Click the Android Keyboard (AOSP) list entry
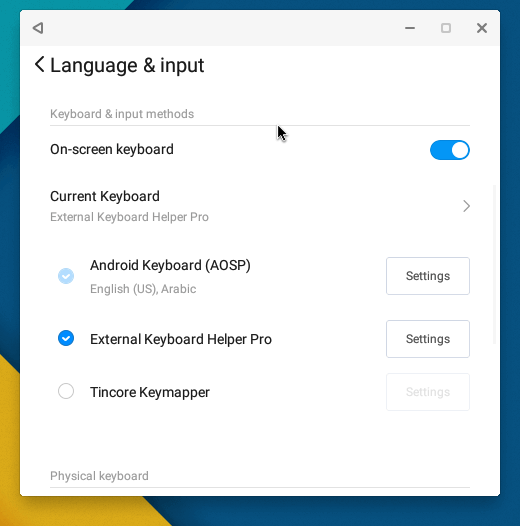 tap(170, 276)
